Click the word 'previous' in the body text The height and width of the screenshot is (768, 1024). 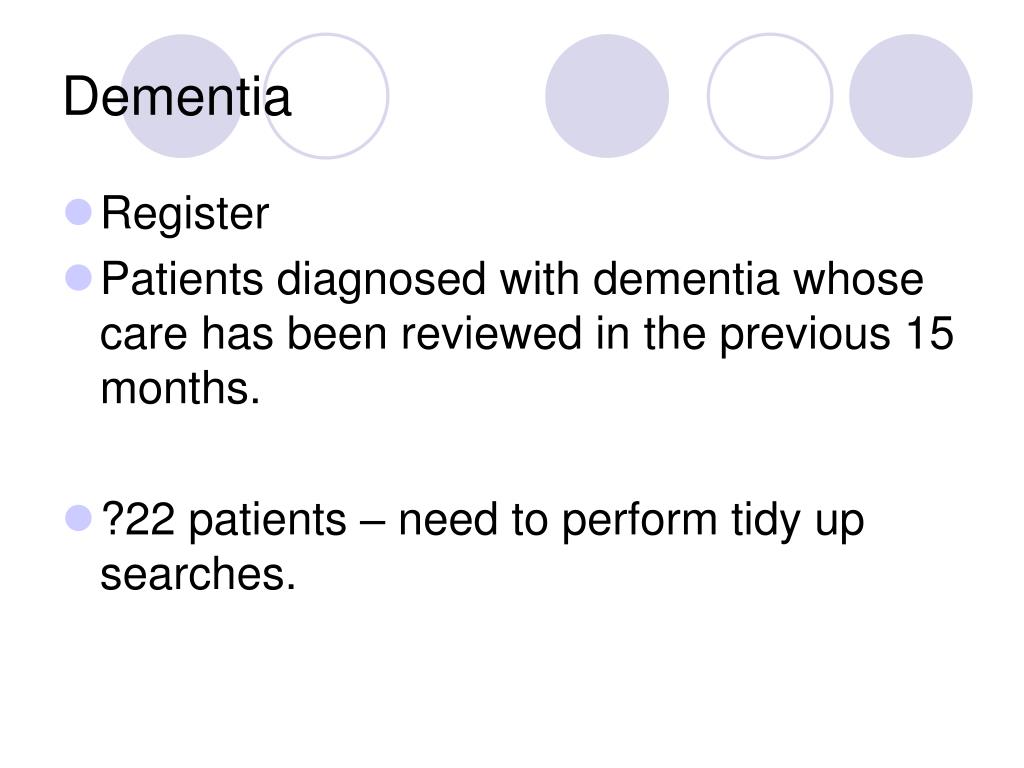click(805, 335)
